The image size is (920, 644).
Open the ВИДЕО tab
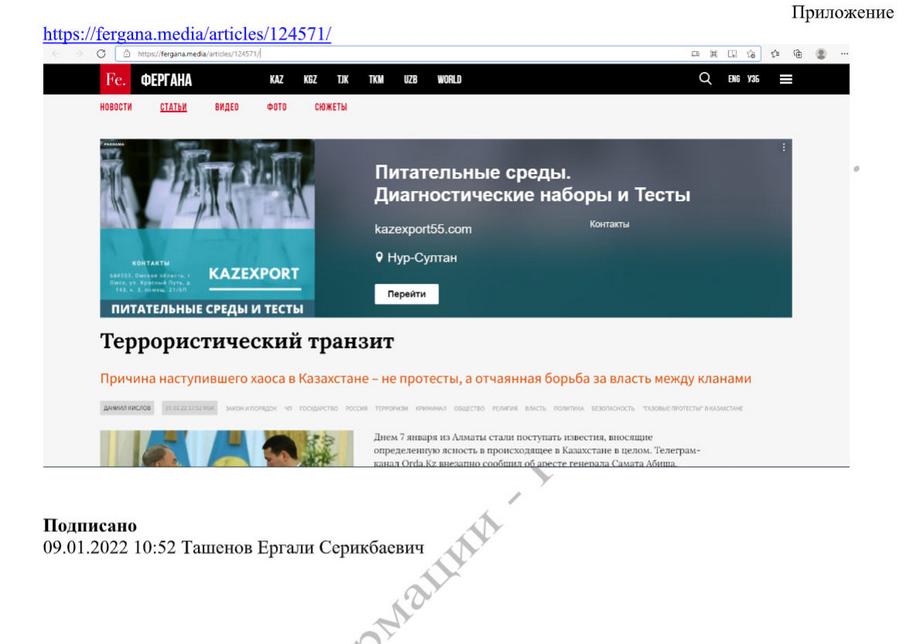coord(226,107)
